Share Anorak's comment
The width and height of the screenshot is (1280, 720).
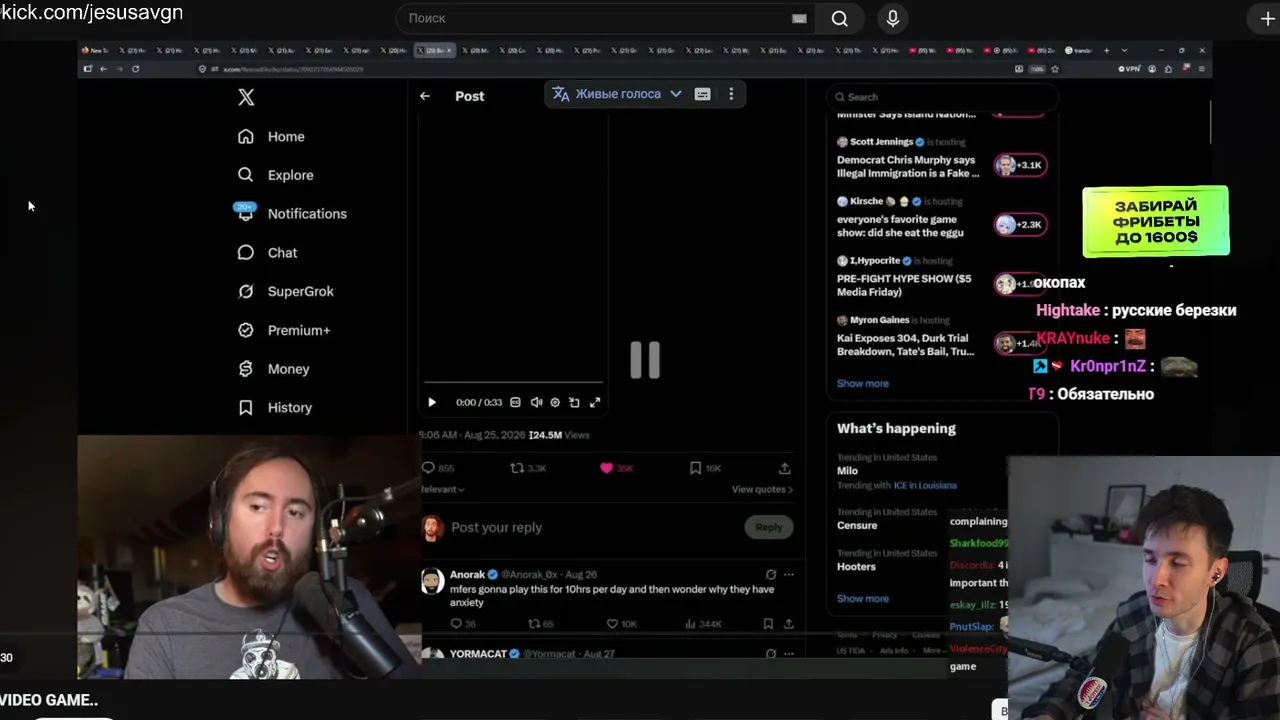click(x=789, y=624)
